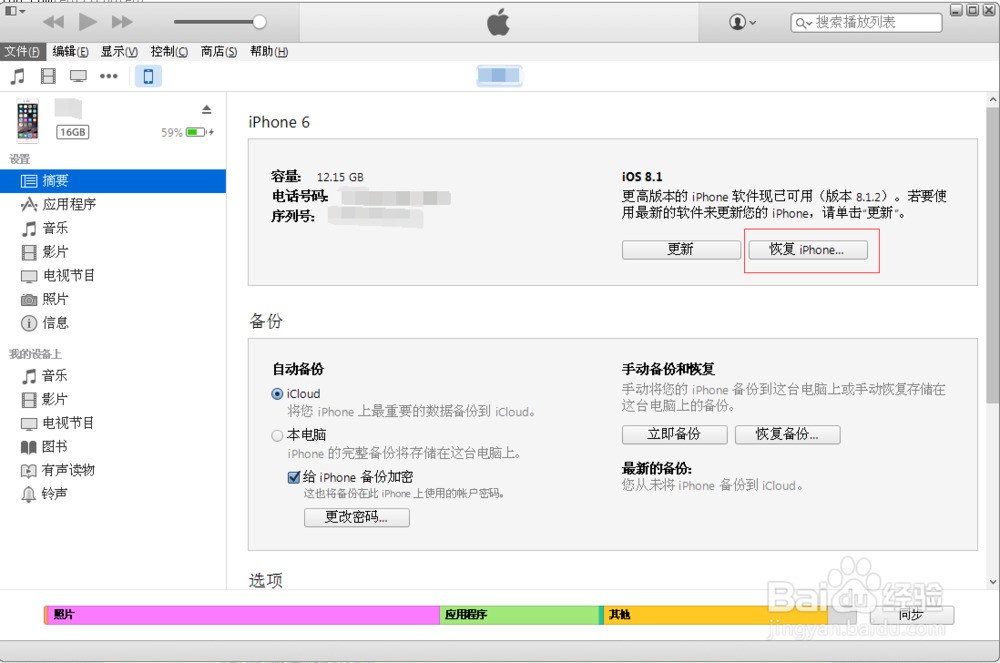Adjust the volume slider knob
The image size is (1000, 663).
pyautogui.click(x=260, y=22)
